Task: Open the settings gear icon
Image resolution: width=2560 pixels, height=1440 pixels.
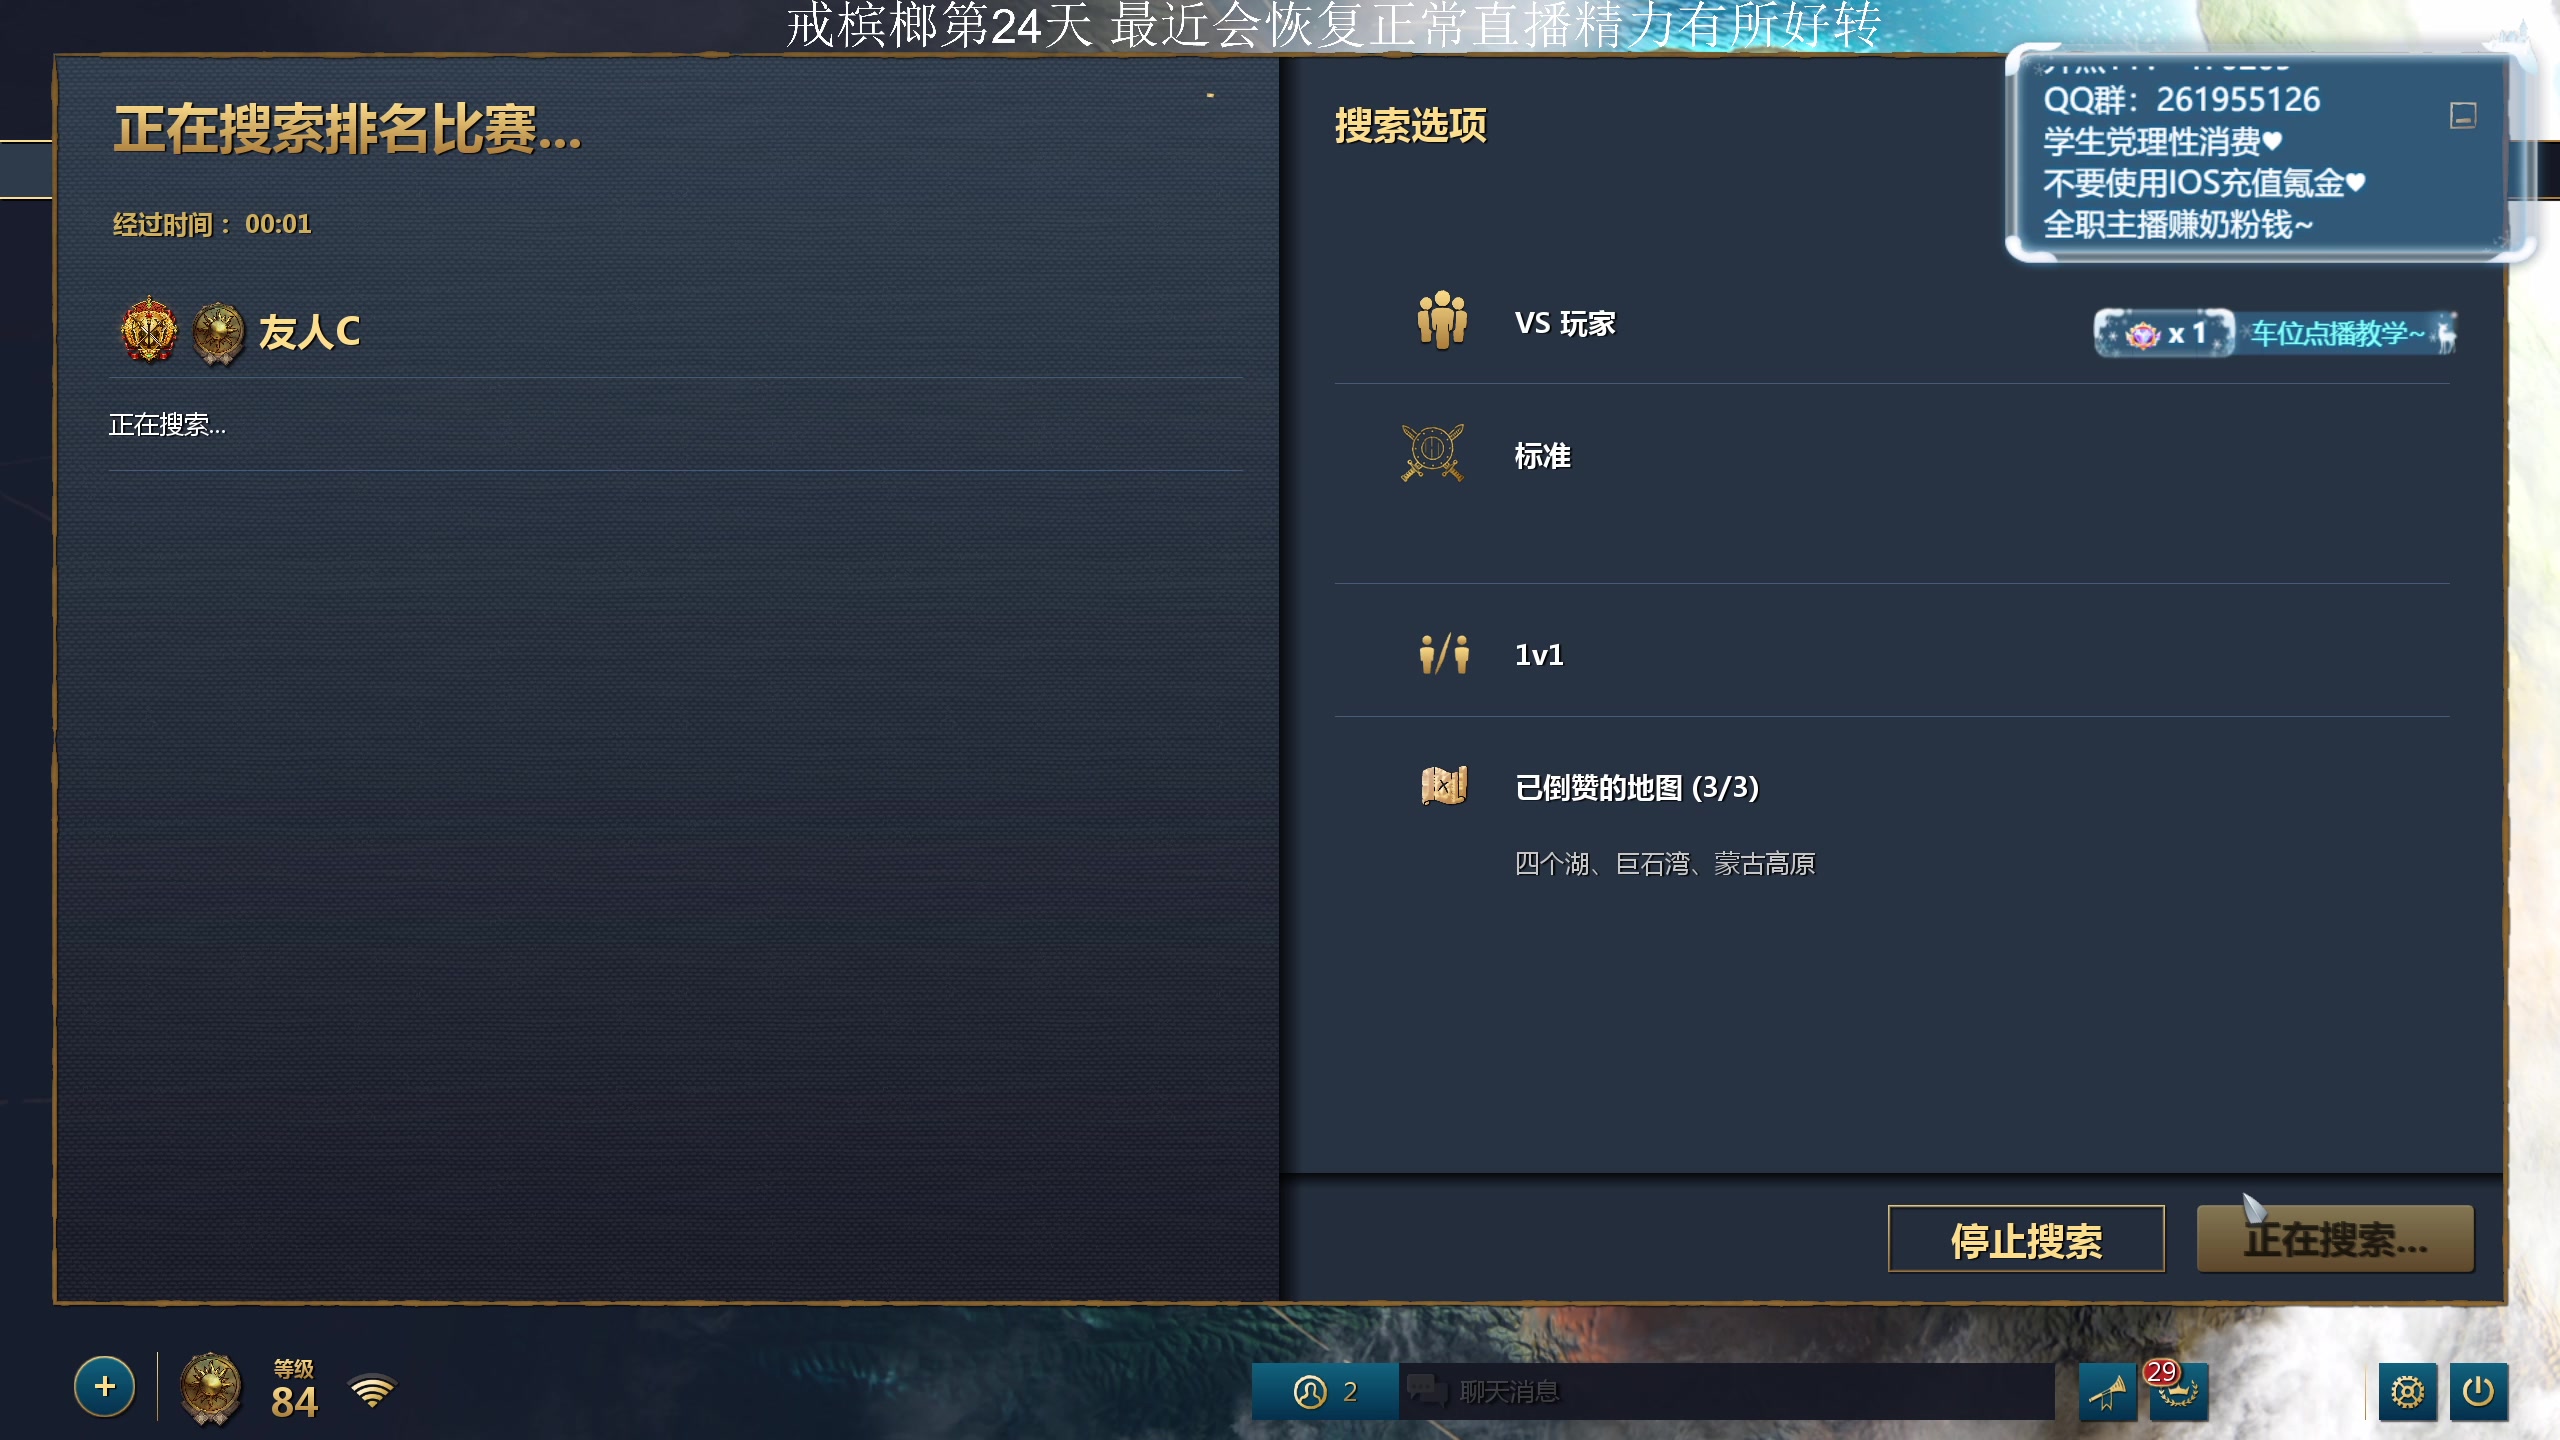Action: coord(2408,1391)
